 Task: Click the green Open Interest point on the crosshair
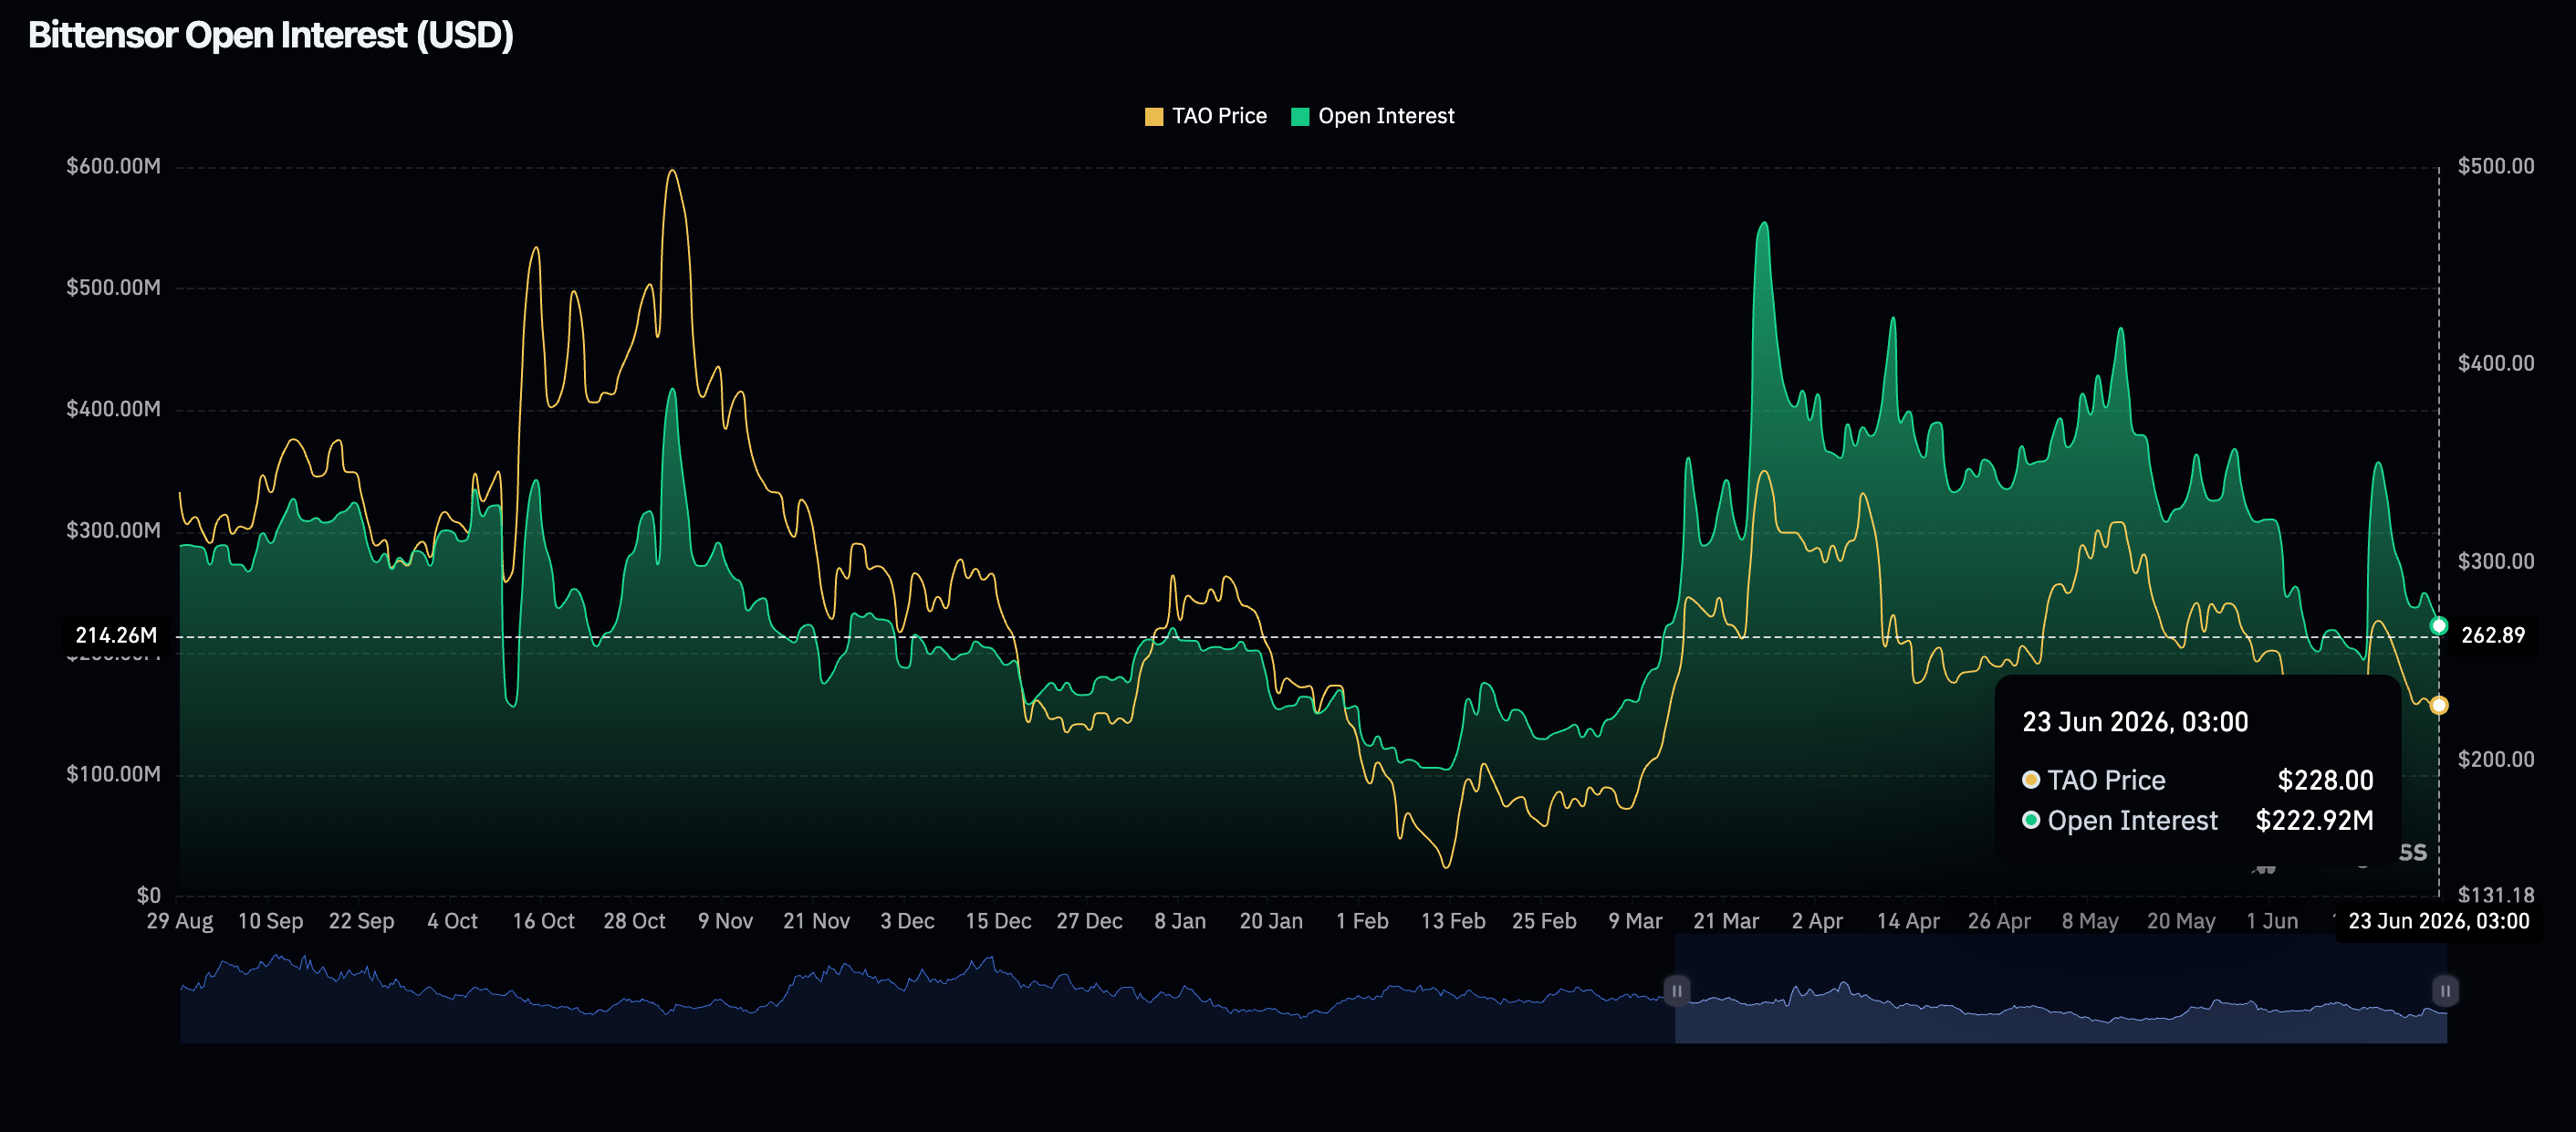click(x=2439, y=626)
